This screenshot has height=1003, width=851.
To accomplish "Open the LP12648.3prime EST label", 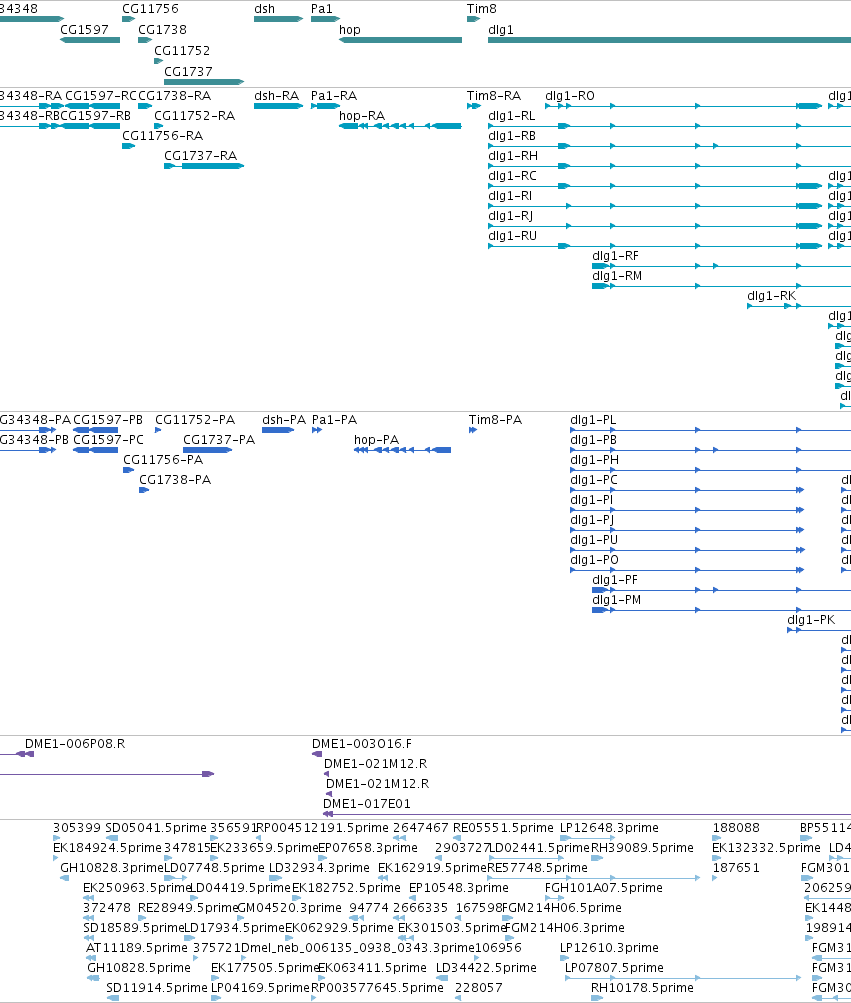I will coord(609,828).
